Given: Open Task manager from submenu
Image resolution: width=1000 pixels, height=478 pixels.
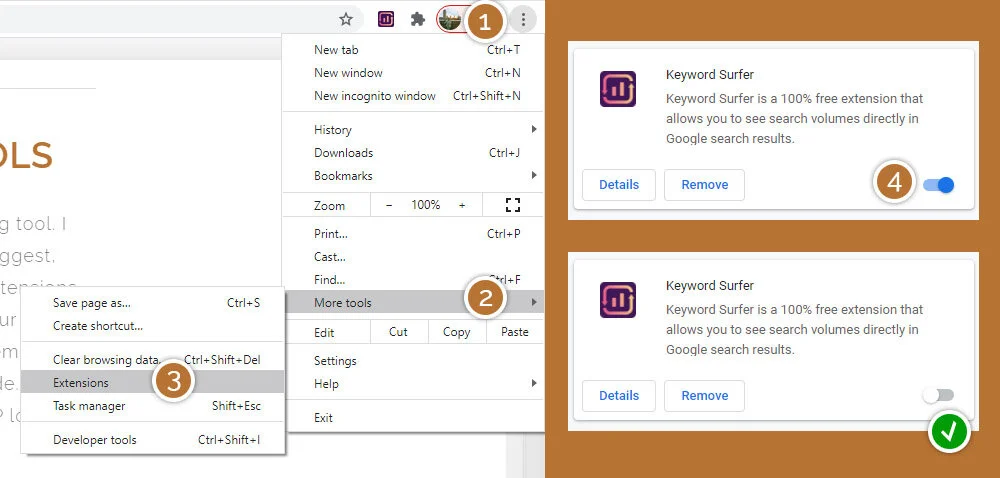Looking at the screenshot, I should coord(153,405).
